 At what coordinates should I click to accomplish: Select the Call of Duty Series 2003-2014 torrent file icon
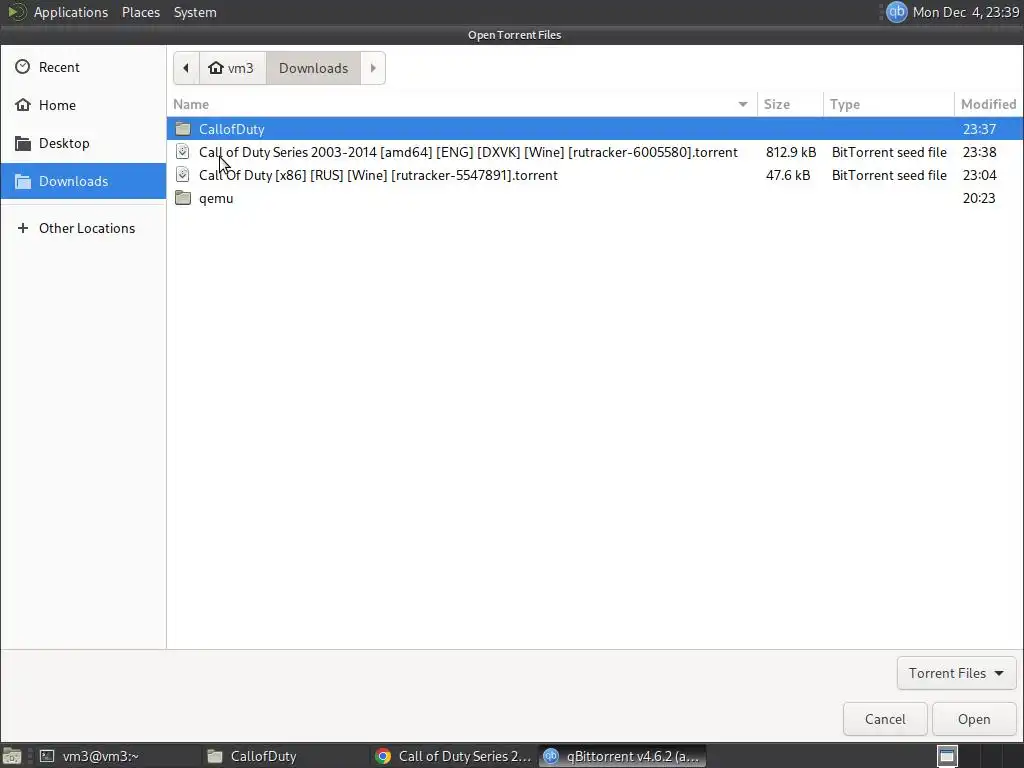pyautogui.click(x=183, y=152)
